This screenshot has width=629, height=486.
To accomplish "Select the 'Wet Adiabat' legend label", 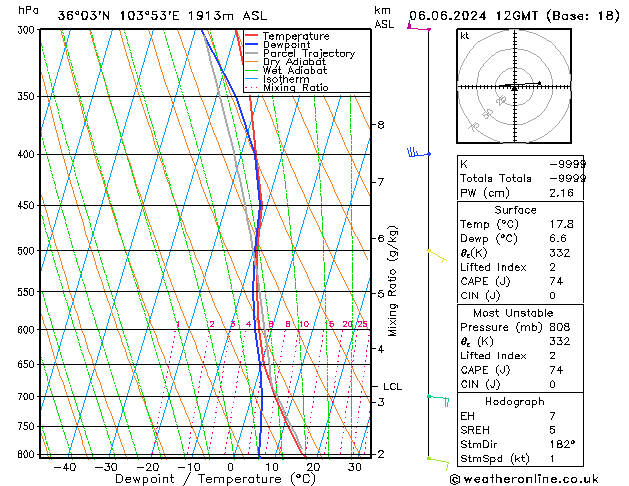I will pos(295,71).
